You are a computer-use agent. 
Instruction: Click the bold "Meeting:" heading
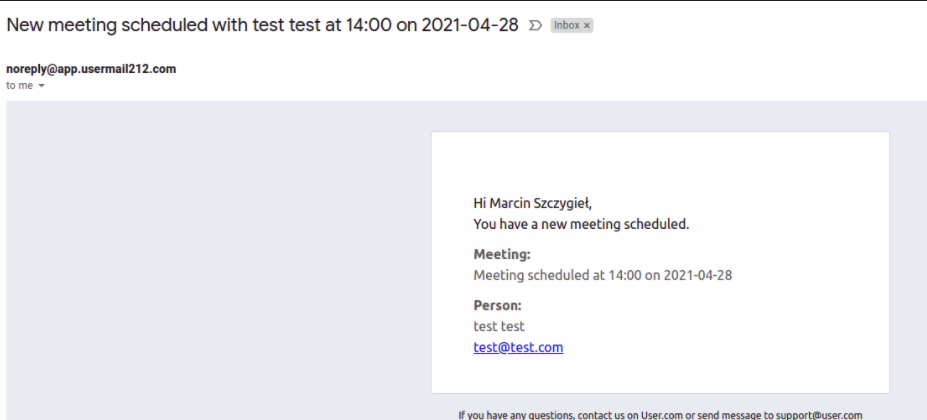click(x=503, y=254)
